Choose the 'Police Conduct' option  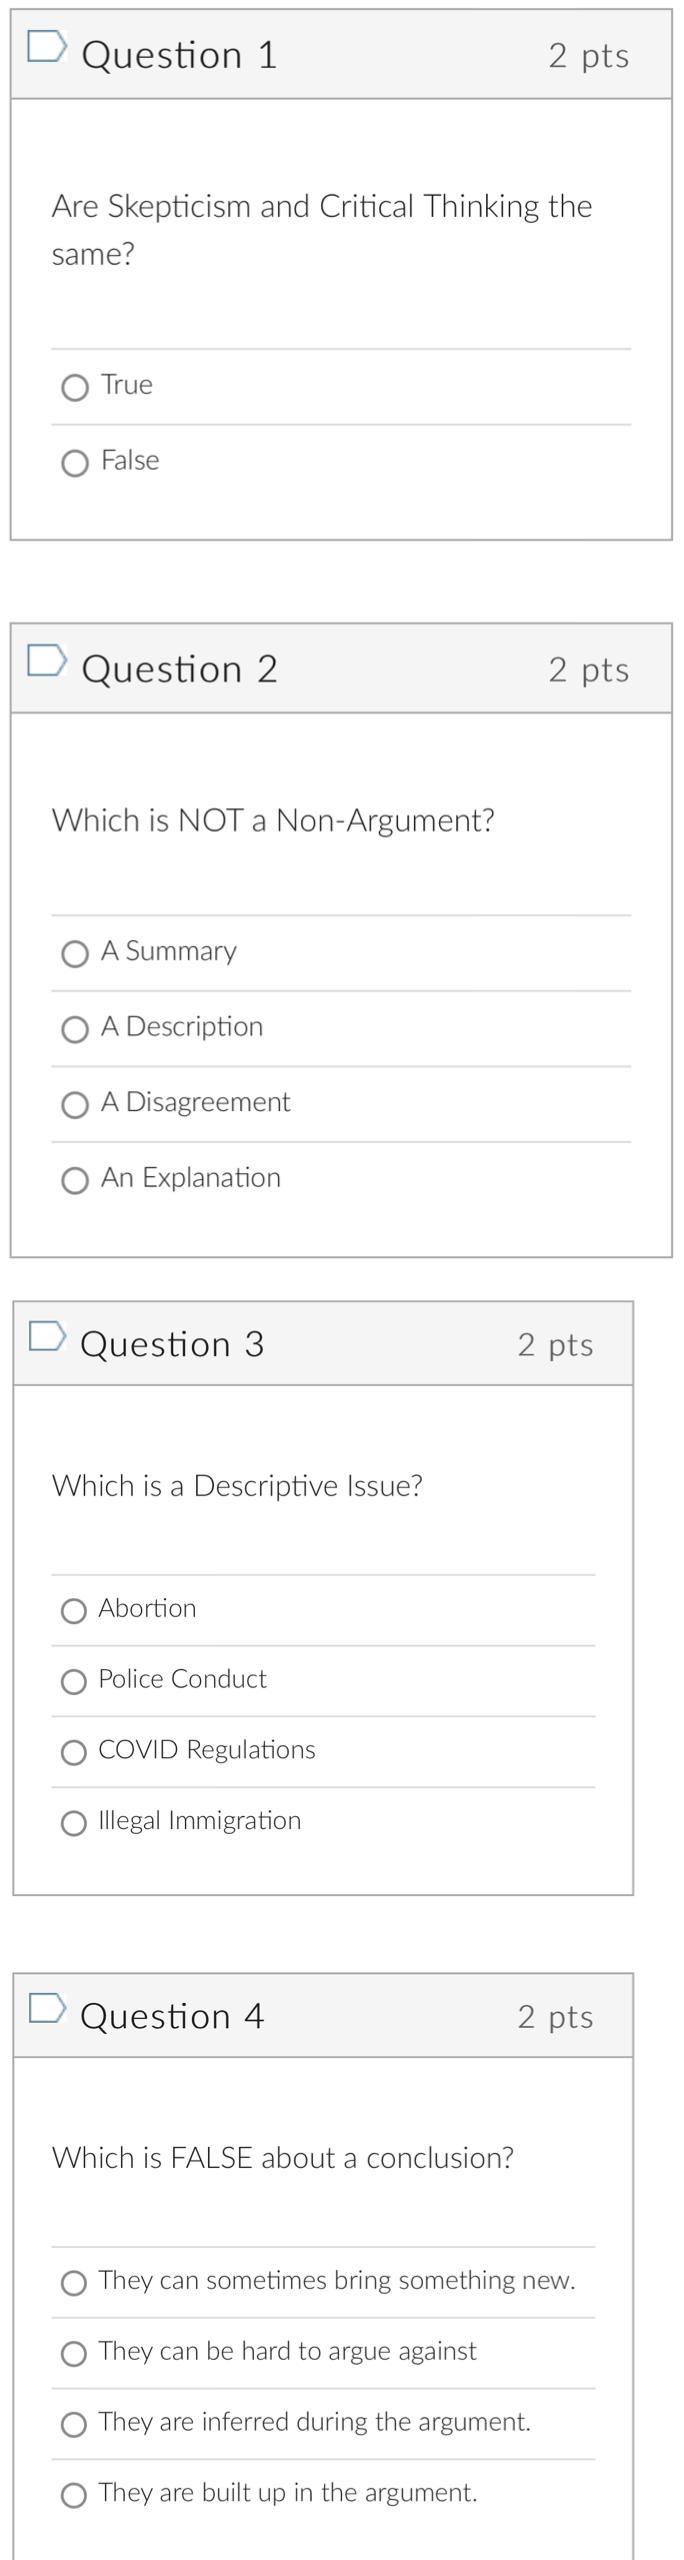click(74, 1682)
